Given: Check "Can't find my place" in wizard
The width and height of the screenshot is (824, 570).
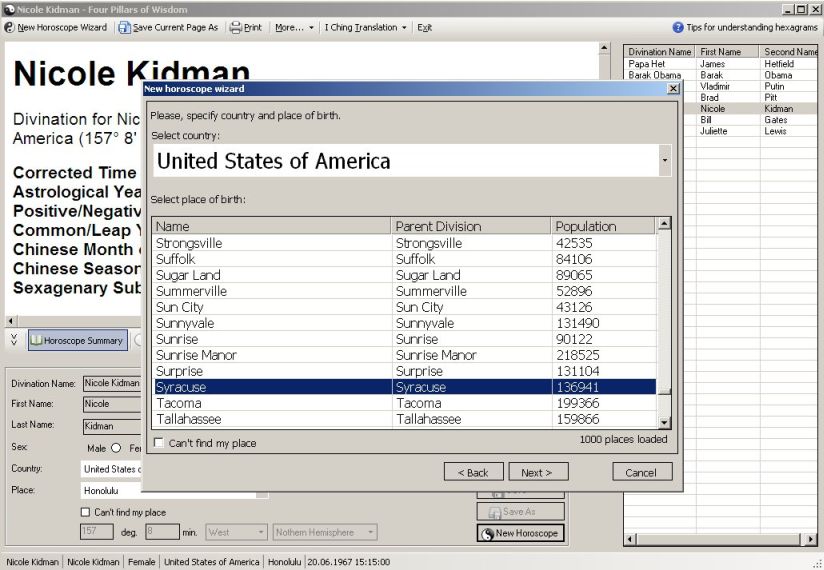Looking at the screenshot, I should 159,443.
